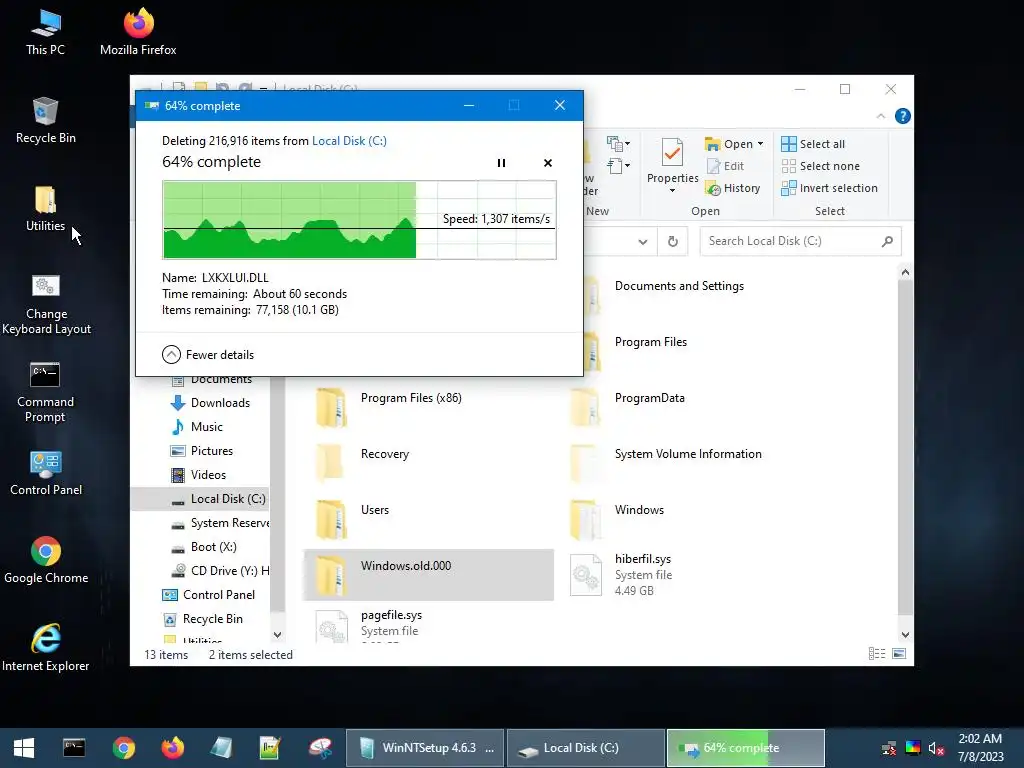
Task: Open Recycle Bin in navigation pane
Action: pyautogui.click(x=202, y=619)
